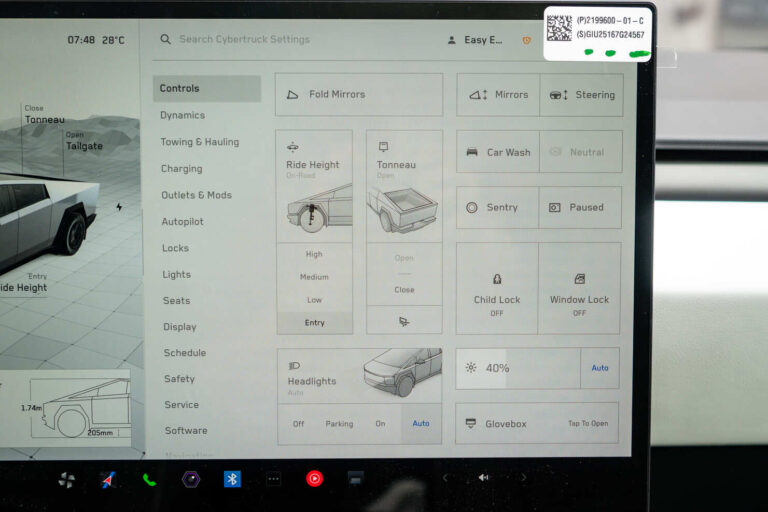
Task: Tap the Ride Height card icon
Action: 292,146
